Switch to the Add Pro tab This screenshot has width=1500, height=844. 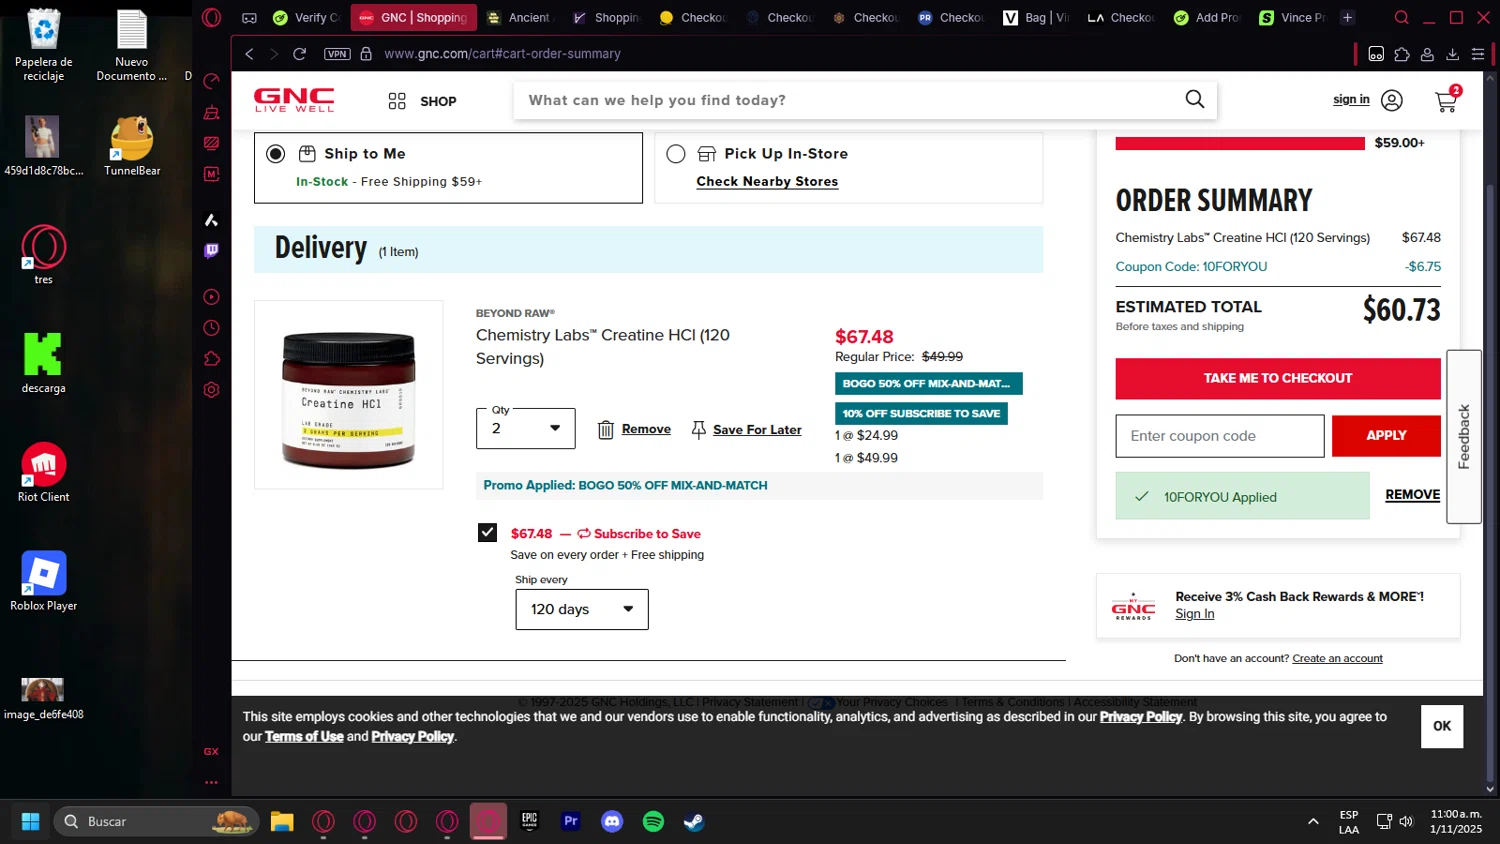click(1208, 17)
